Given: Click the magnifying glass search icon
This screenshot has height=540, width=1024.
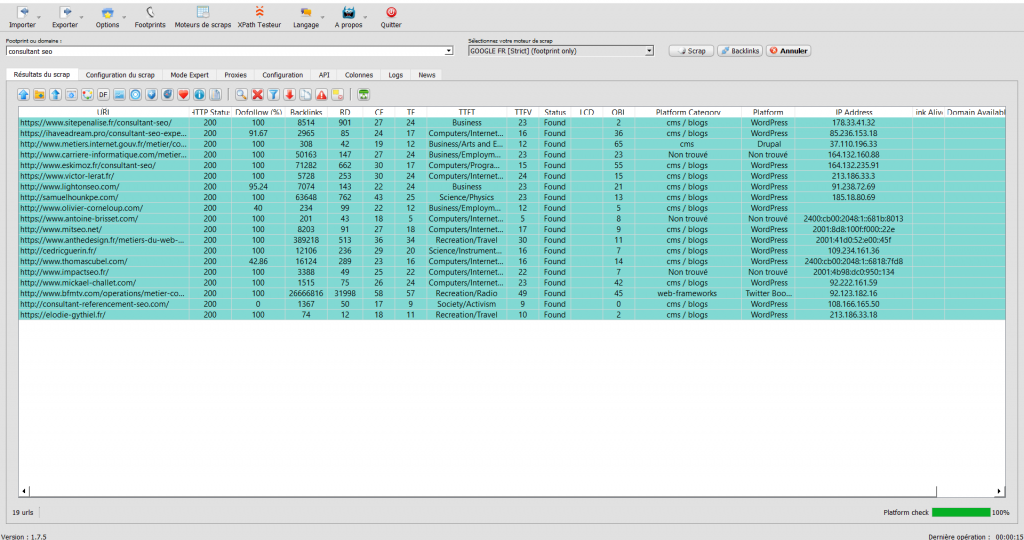Looking at the screenshot, I should [x=241, y=95].
